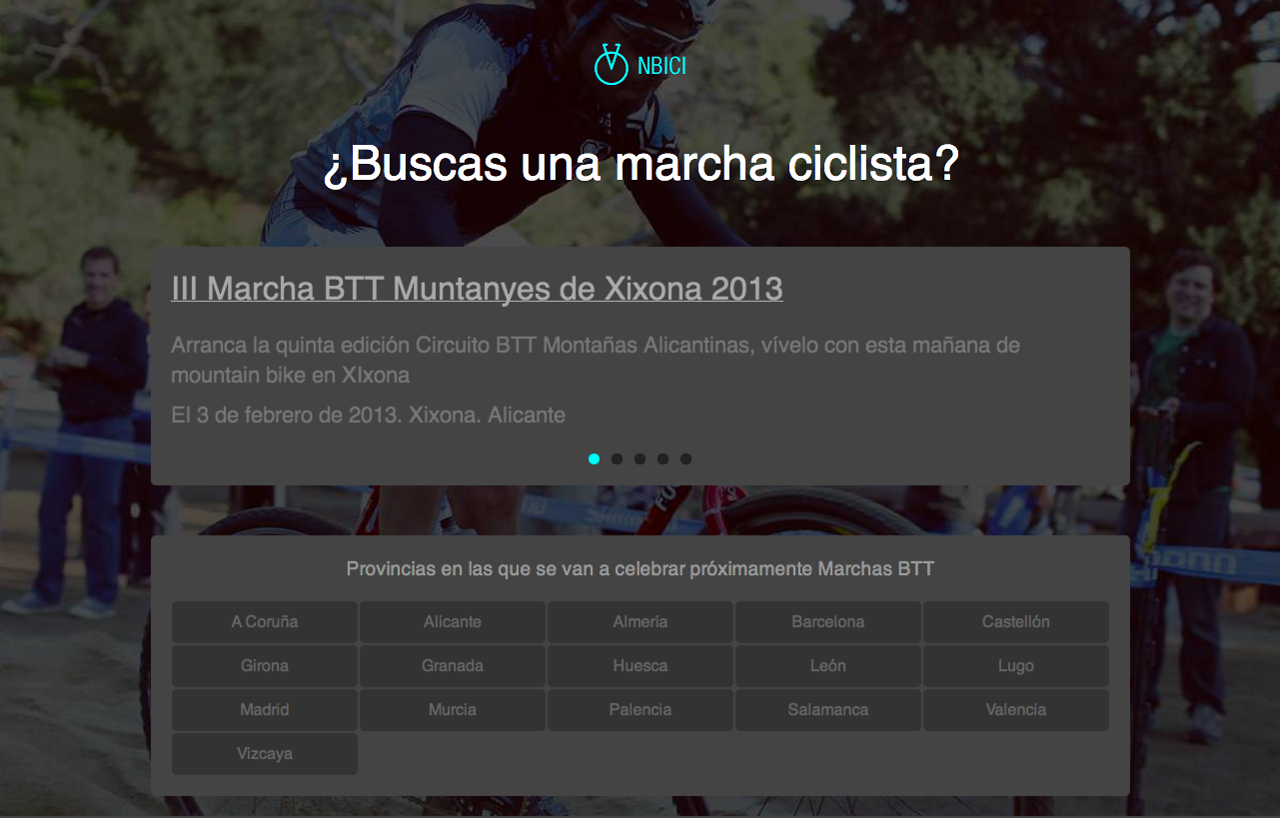Go to the second carousel slide dot
The width and height of the screenshot is (1280, 818).
pyautogui.click(x=617, y=459)
